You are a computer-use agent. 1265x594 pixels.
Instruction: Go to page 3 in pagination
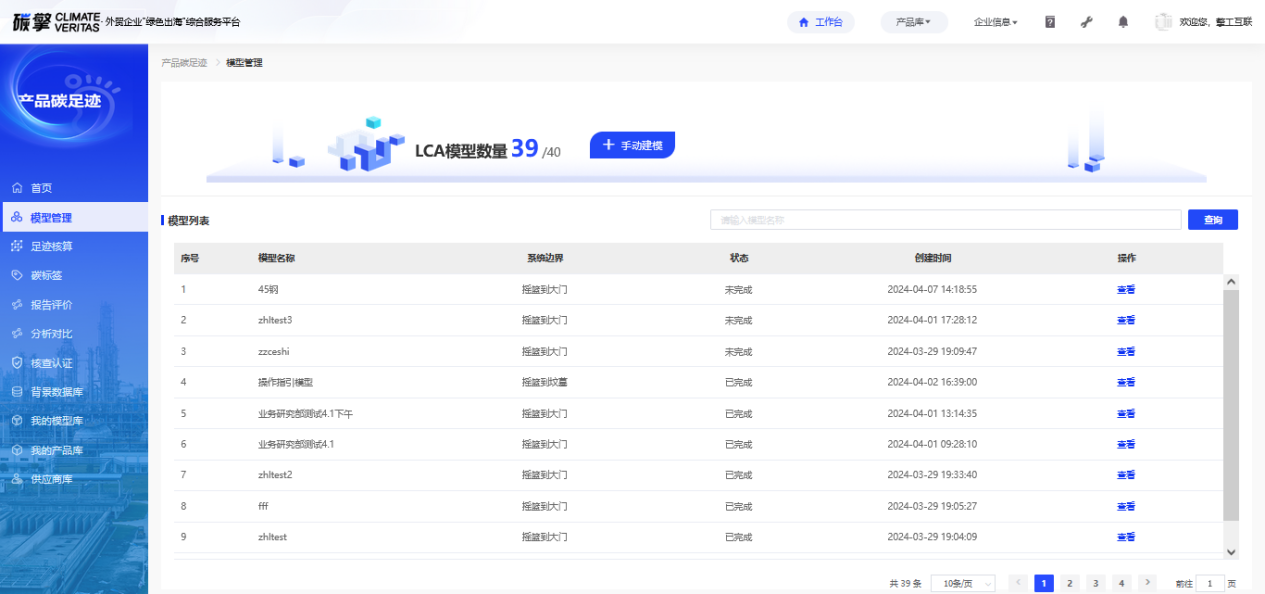(x=1095, y=583)
